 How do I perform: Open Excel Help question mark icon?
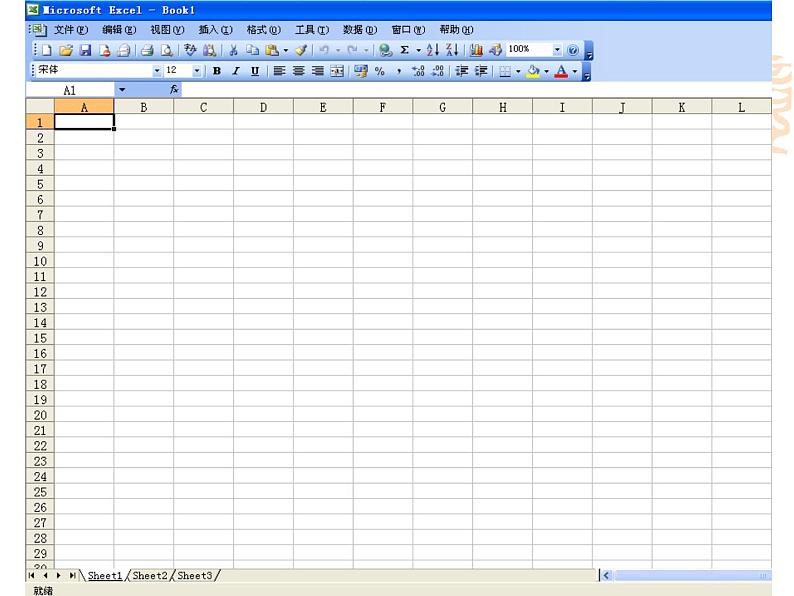573,50
